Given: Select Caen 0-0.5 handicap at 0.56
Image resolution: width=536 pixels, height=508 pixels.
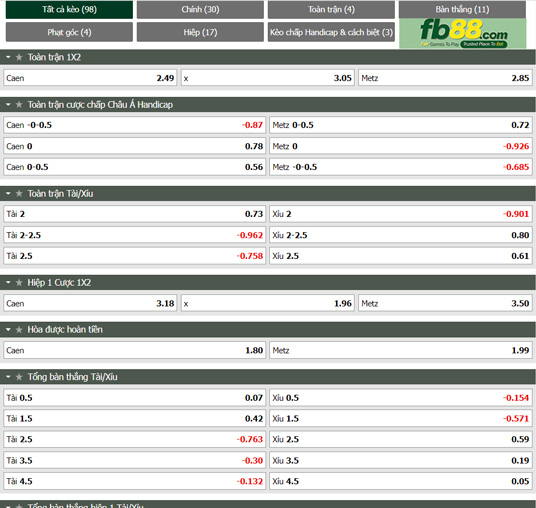Looking at the screenshot, I should tap(135, 167).
